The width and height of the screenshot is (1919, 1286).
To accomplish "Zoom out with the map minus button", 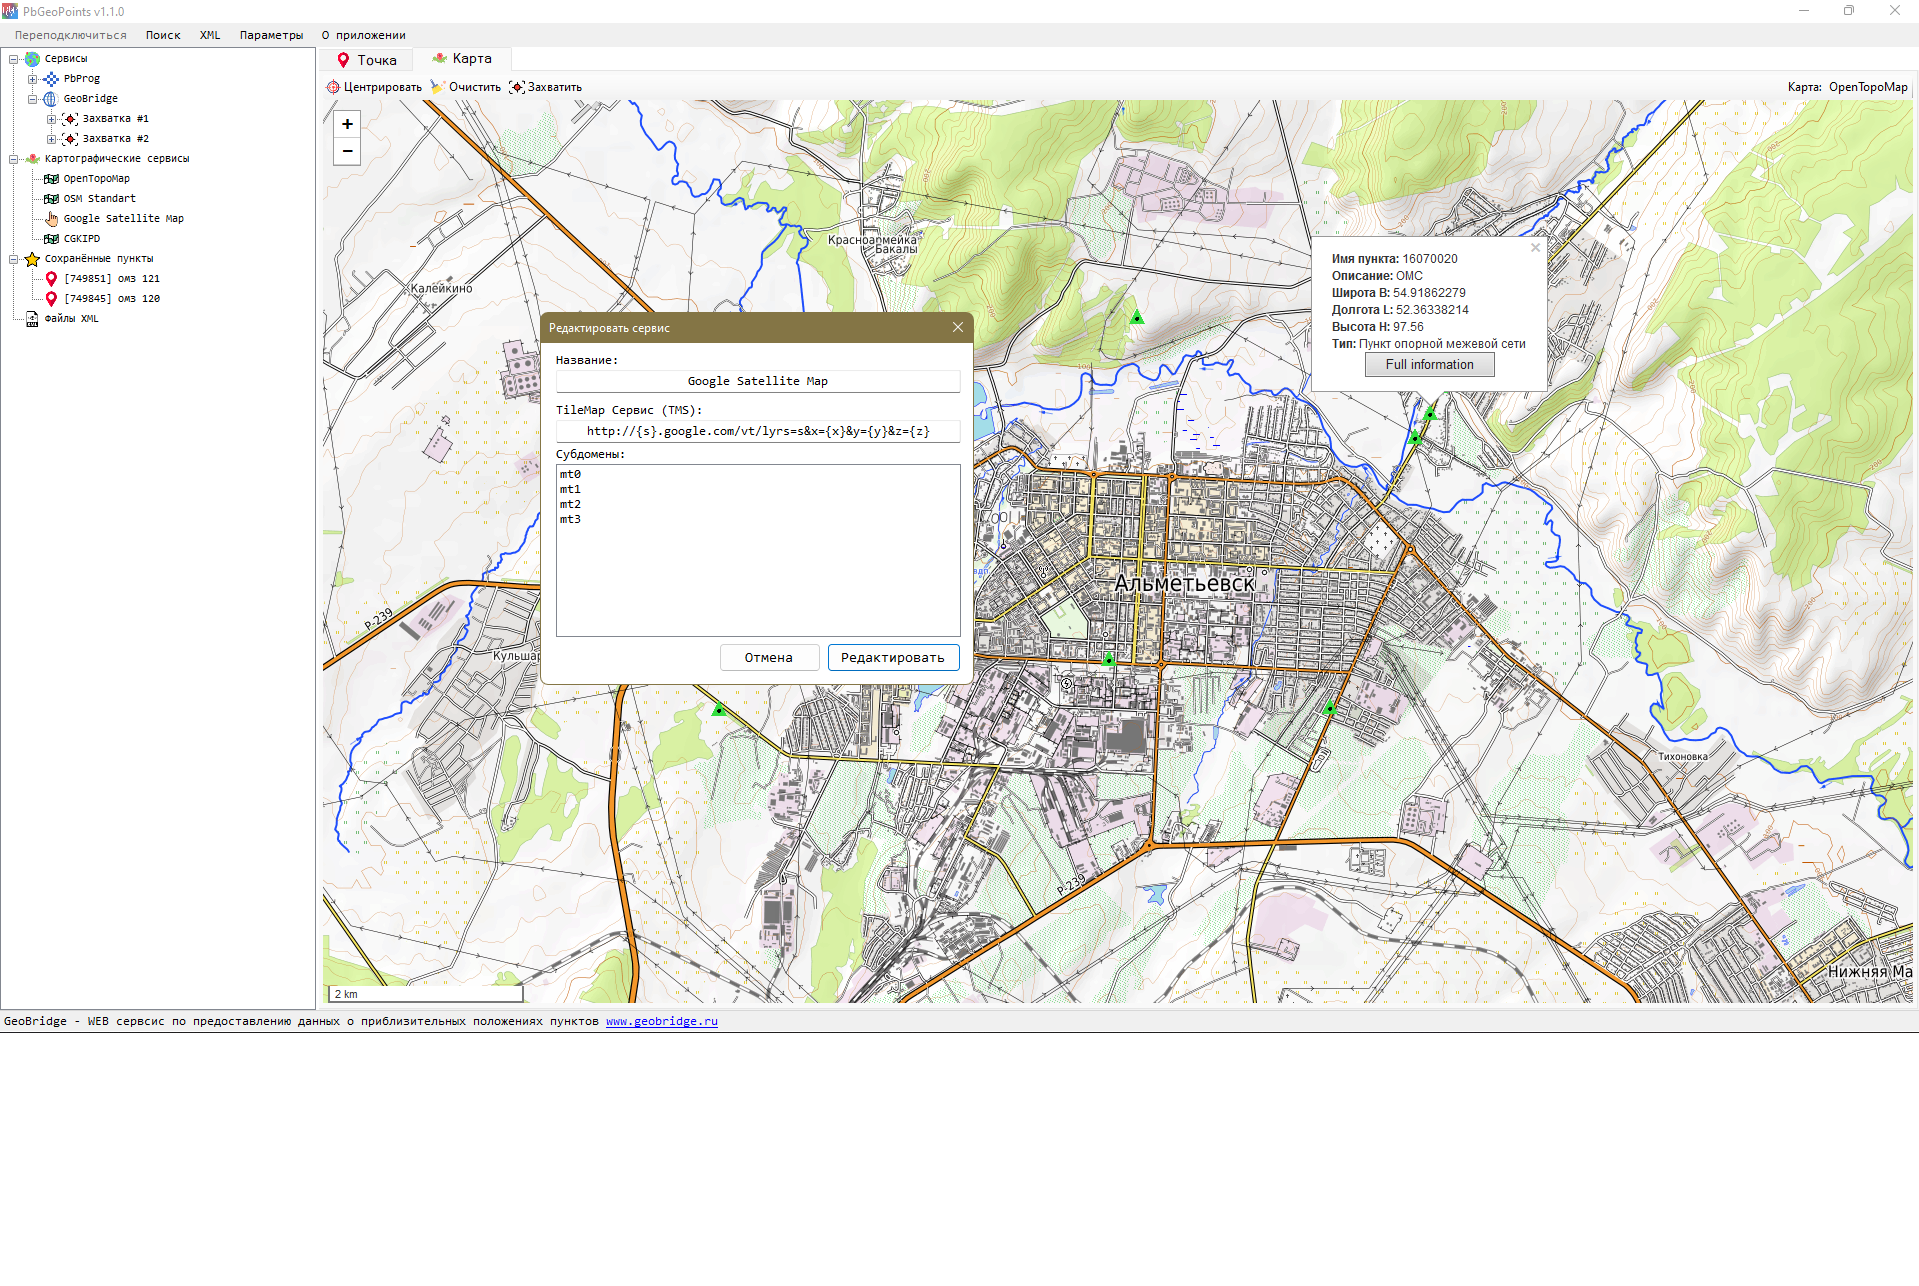I will pos(347,151).
